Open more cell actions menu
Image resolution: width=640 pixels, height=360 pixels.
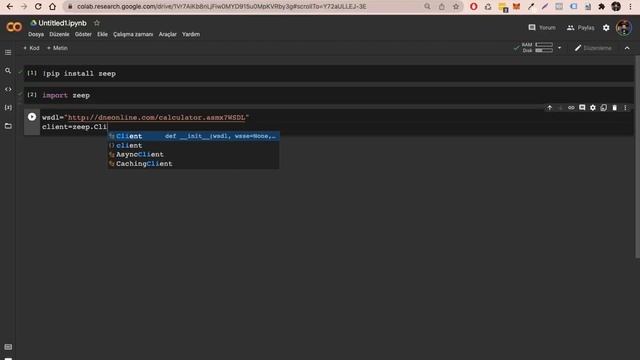(x=625, y=108)
